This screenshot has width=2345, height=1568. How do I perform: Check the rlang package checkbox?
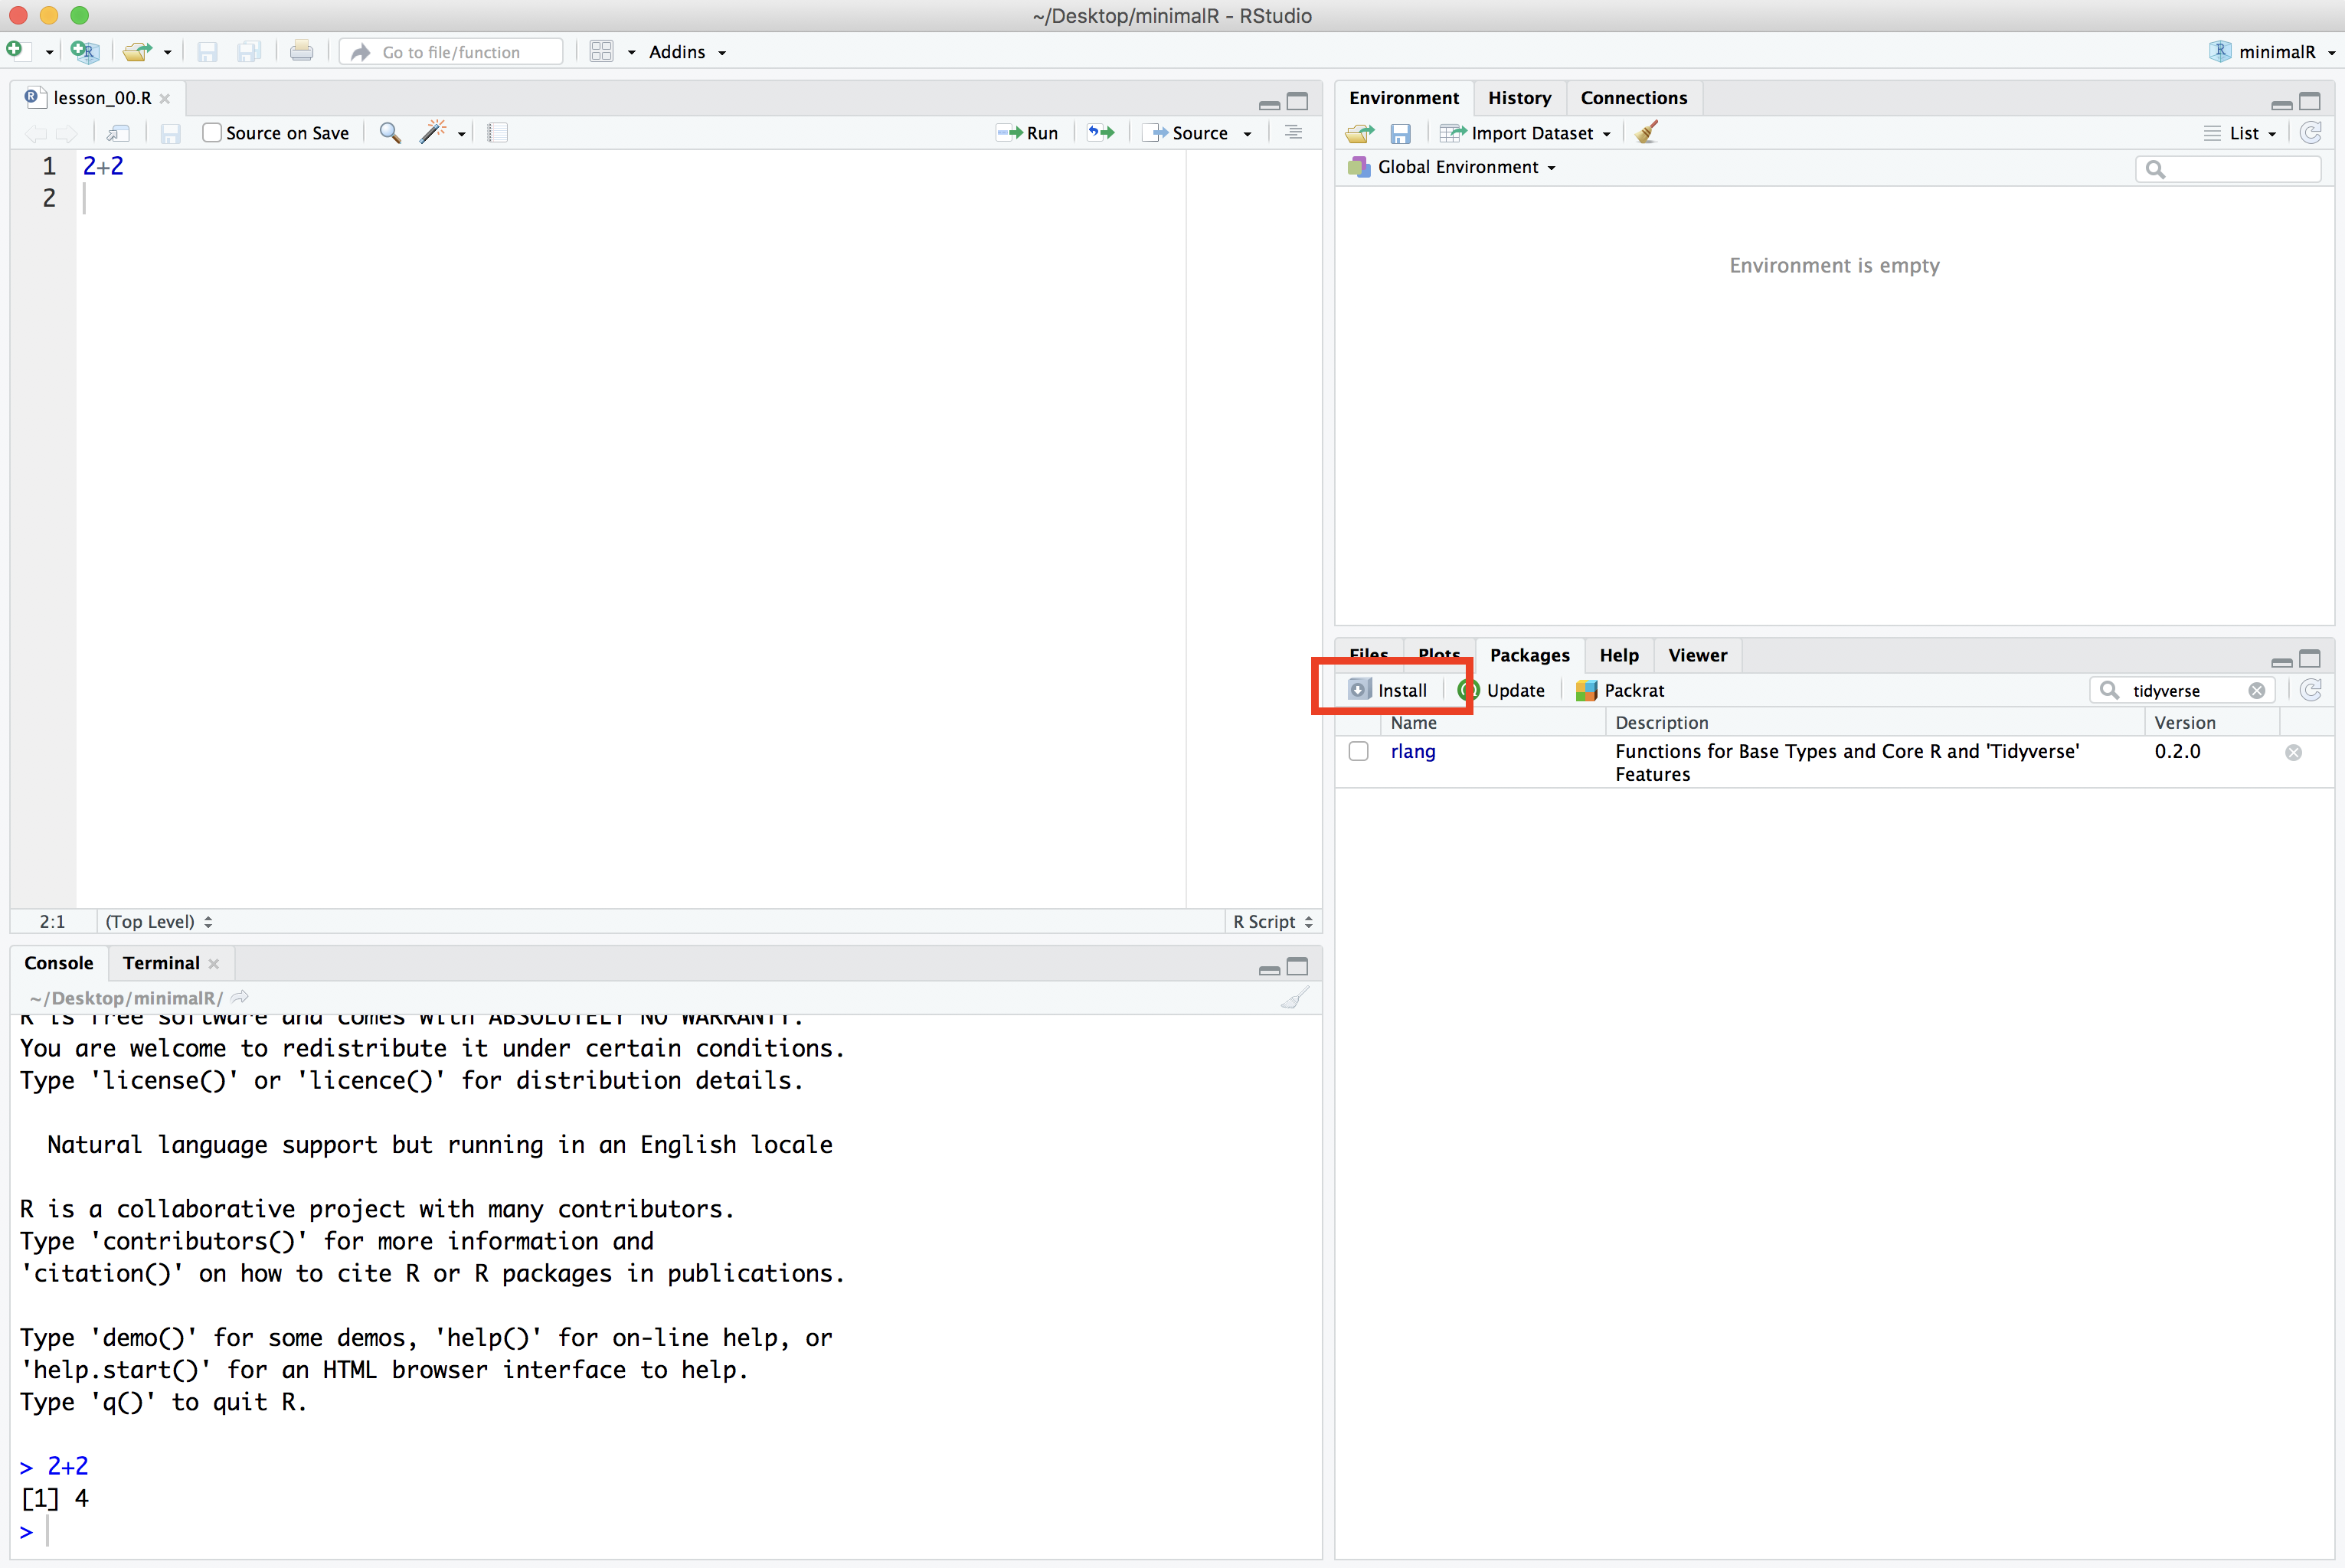pyautogui.click(x=1358, y=751)
